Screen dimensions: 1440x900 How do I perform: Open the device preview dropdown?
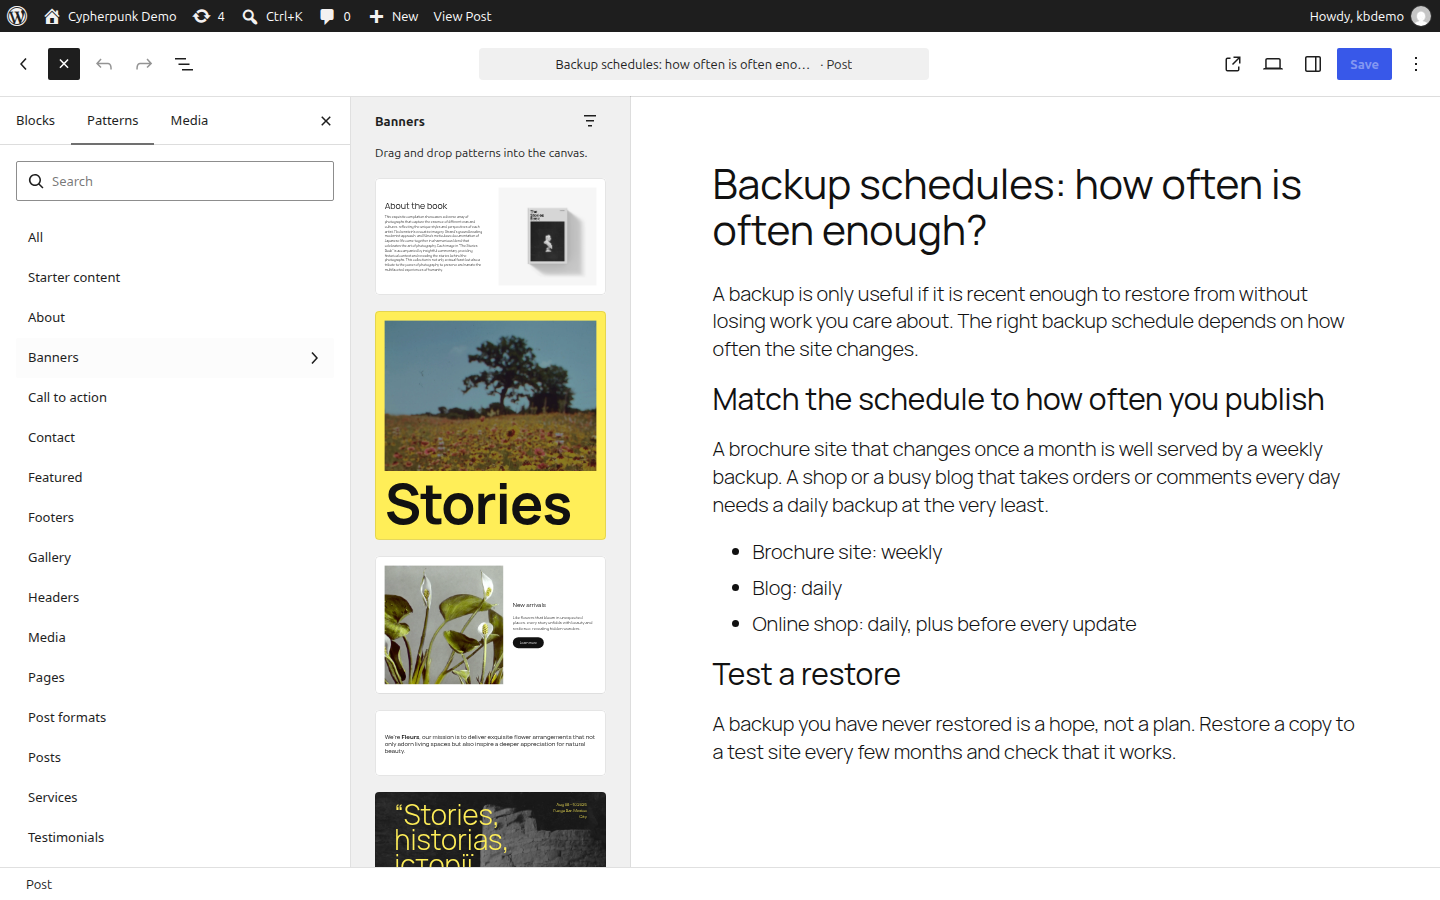pos(1273,64)
